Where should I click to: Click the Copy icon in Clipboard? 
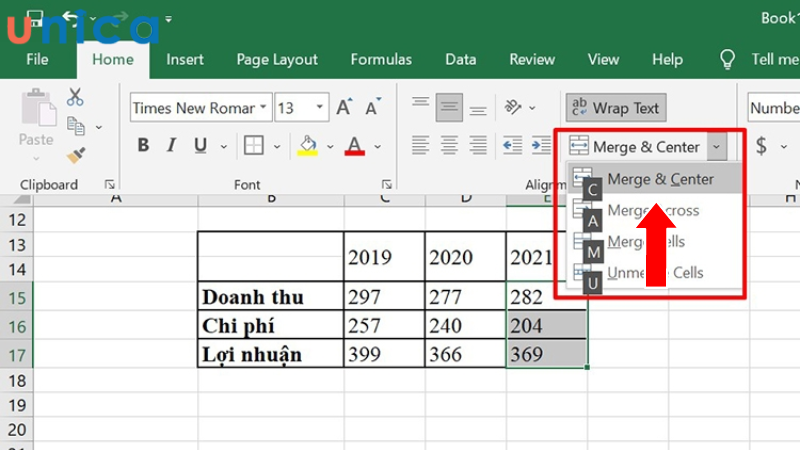pos(76,126)
